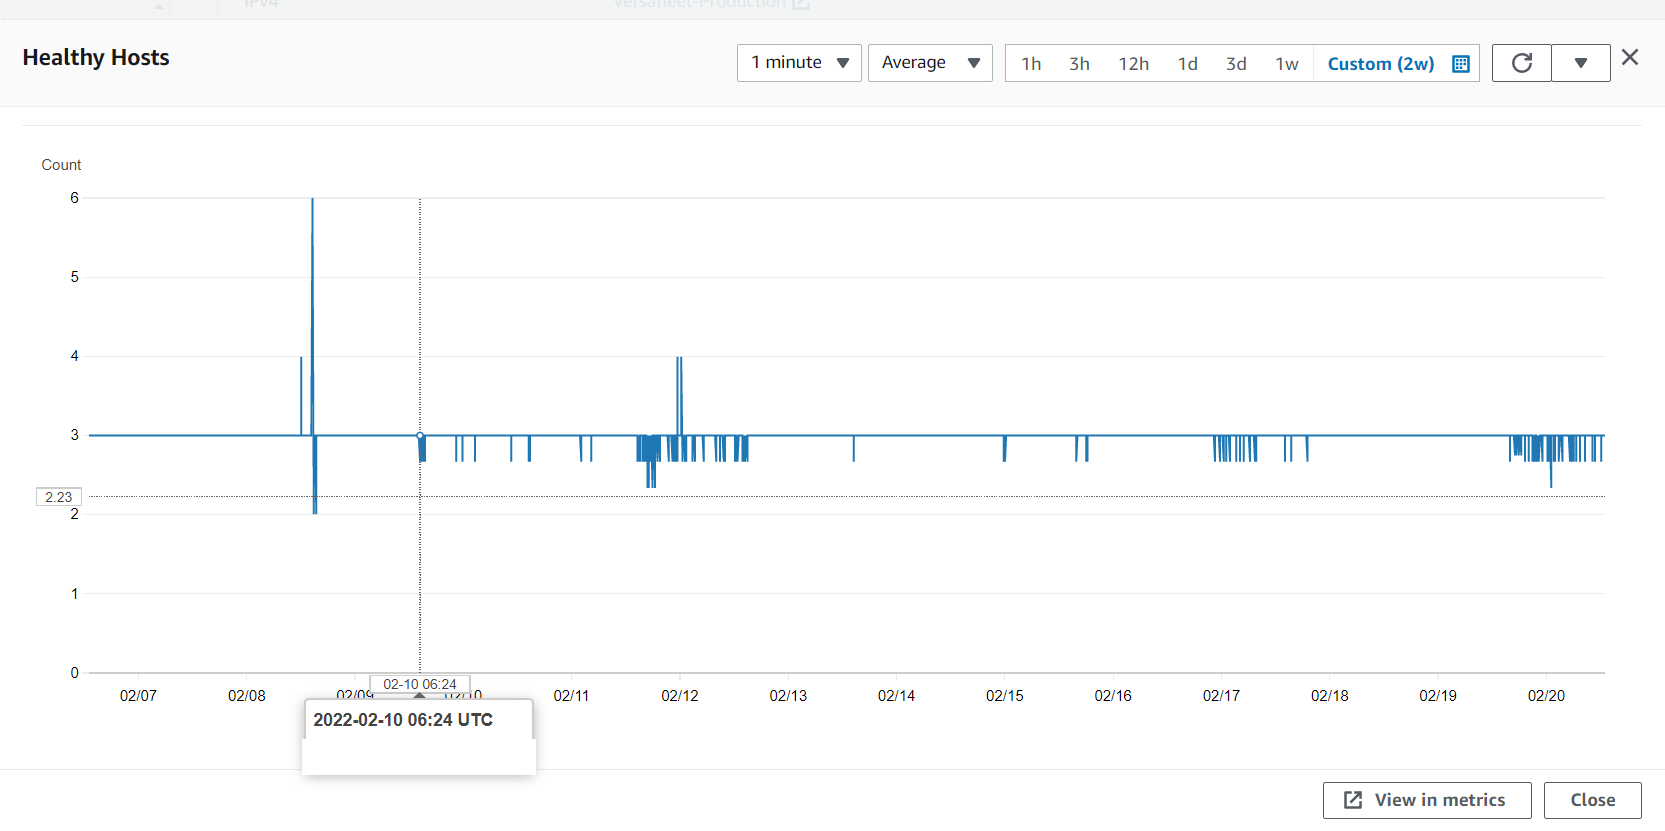Click the 02/14 date label on the X axis
The image size is (1665, 831).
(896, 696)
